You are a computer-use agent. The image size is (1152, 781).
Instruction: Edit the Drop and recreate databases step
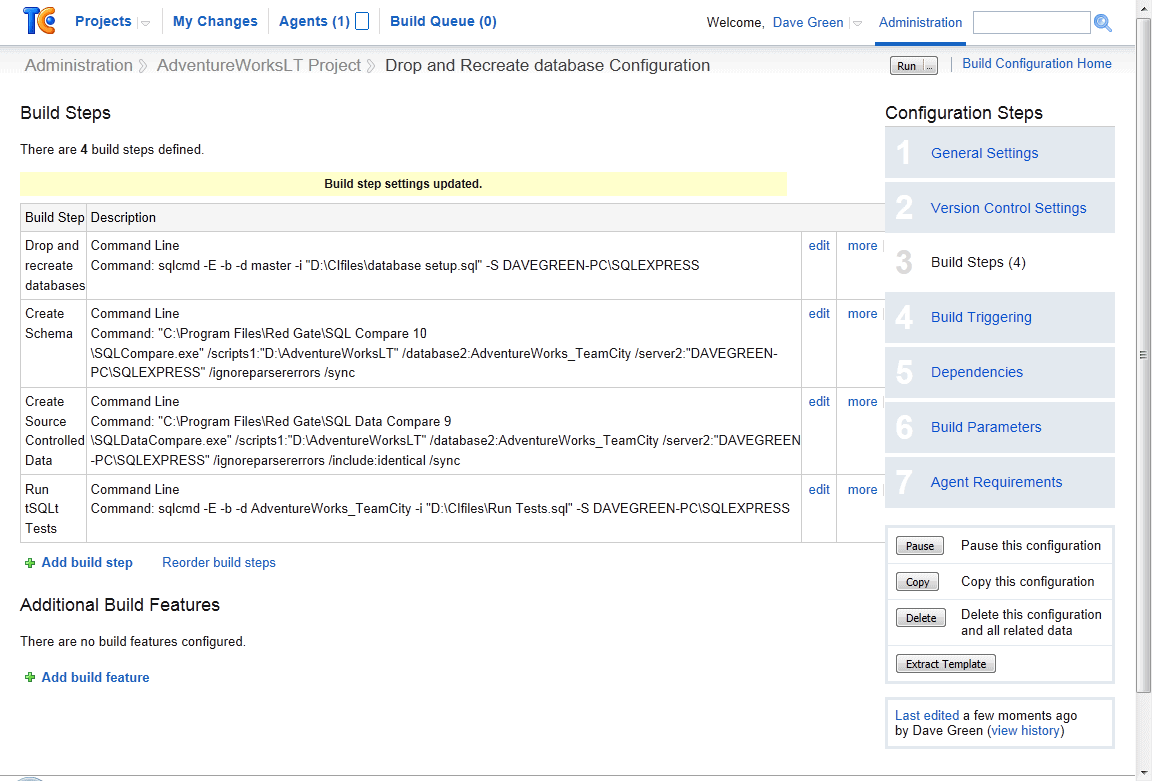(x=818, y=245)
